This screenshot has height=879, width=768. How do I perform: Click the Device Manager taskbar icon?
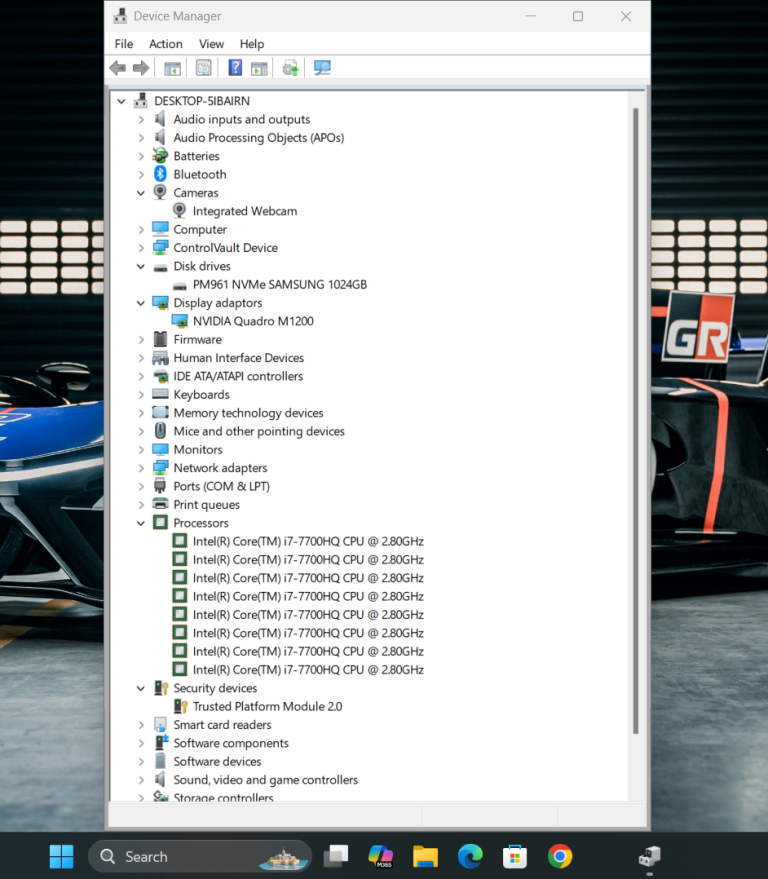click(x=649, y=856)
